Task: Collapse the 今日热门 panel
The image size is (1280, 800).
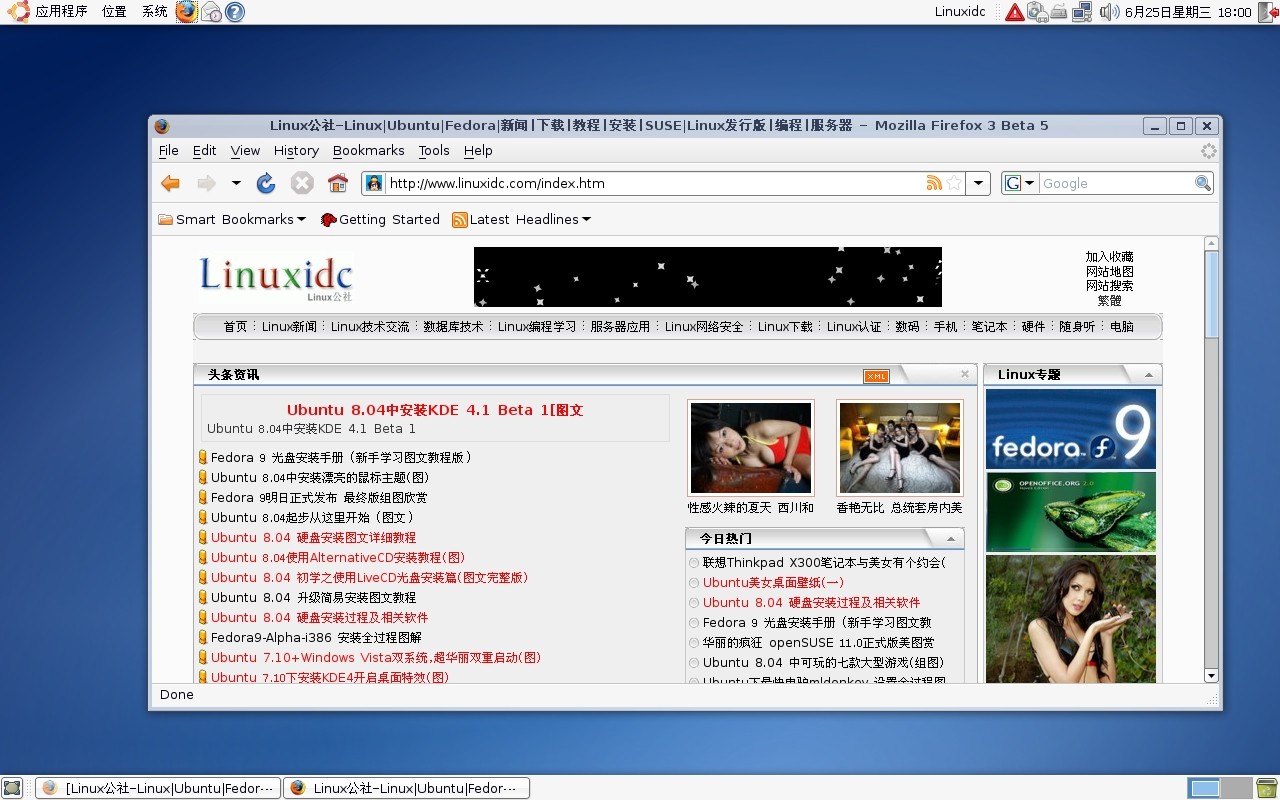Action: [x=952, y=538]
